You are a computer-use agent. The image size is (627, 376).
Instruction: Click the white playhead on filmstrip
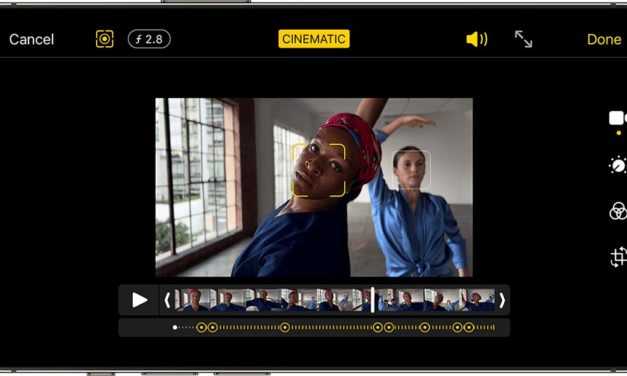click(x=373, y=300)
